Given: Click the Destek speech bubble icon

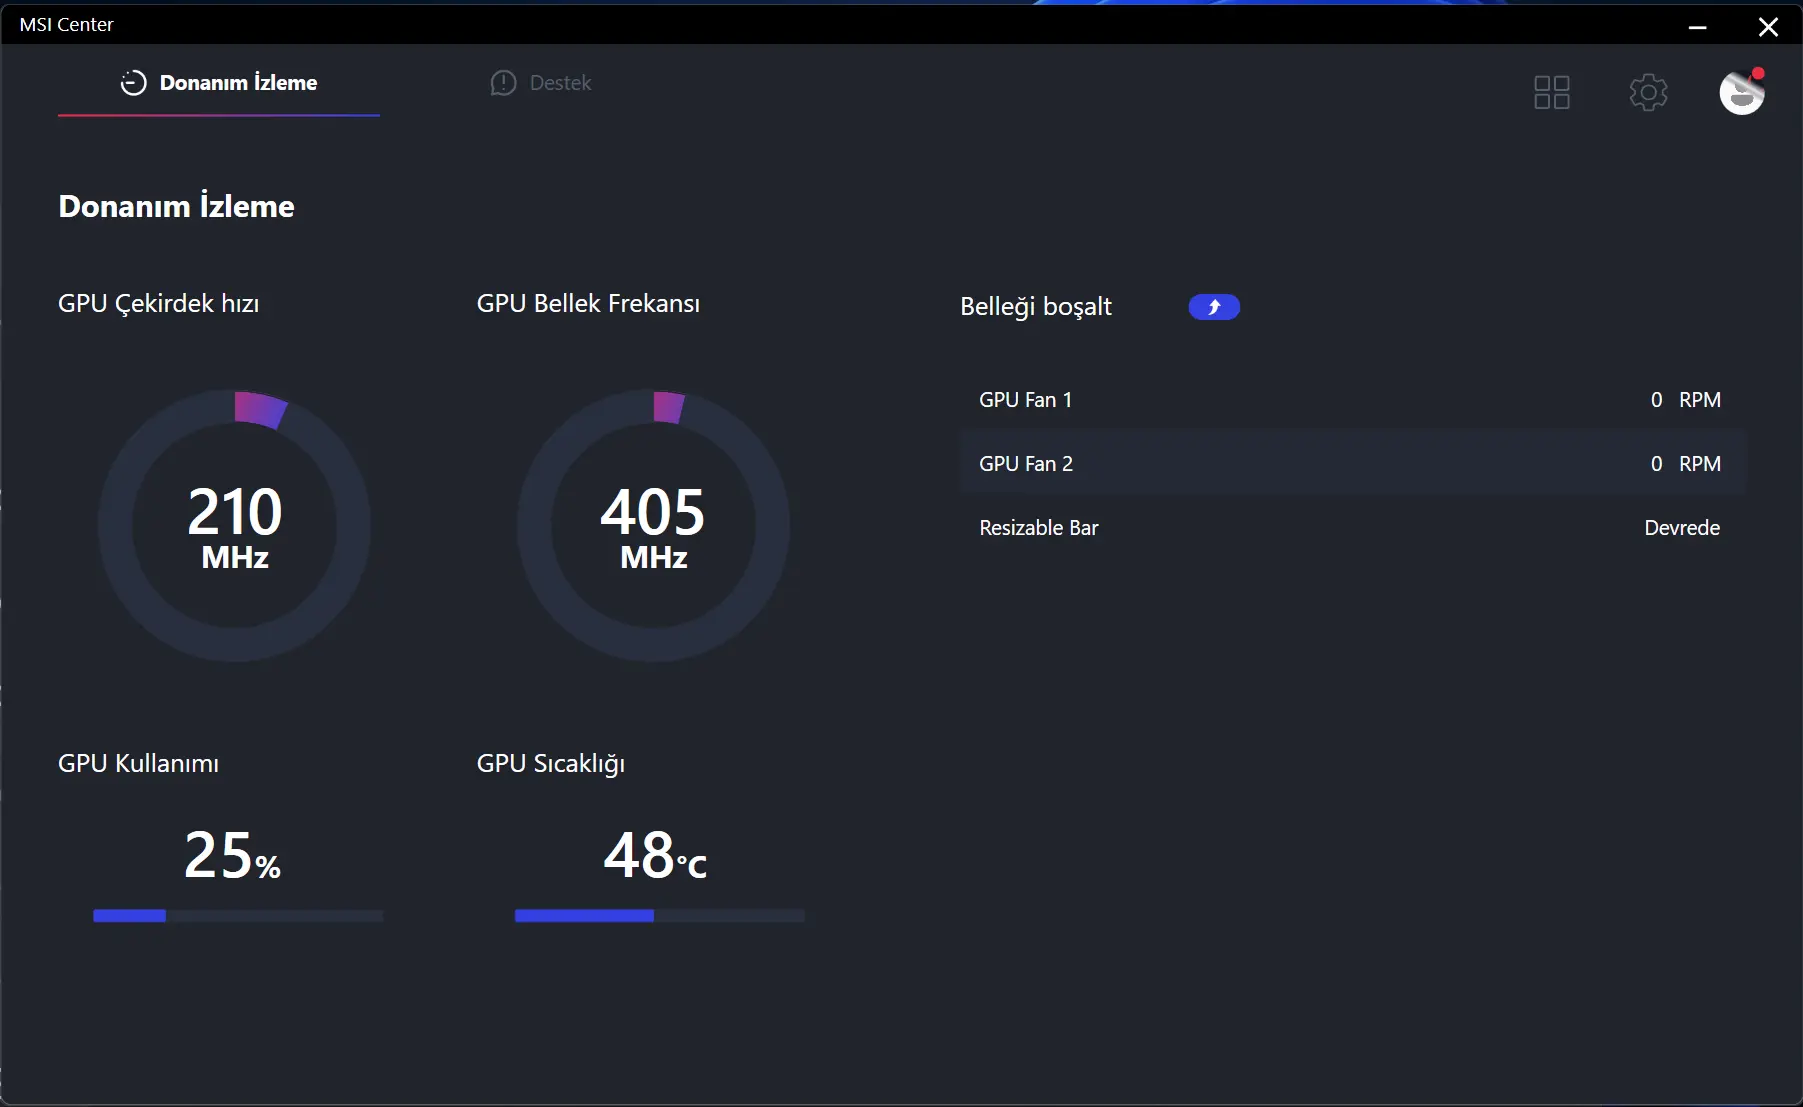Looking at the screenshot, I should (503, 83).
